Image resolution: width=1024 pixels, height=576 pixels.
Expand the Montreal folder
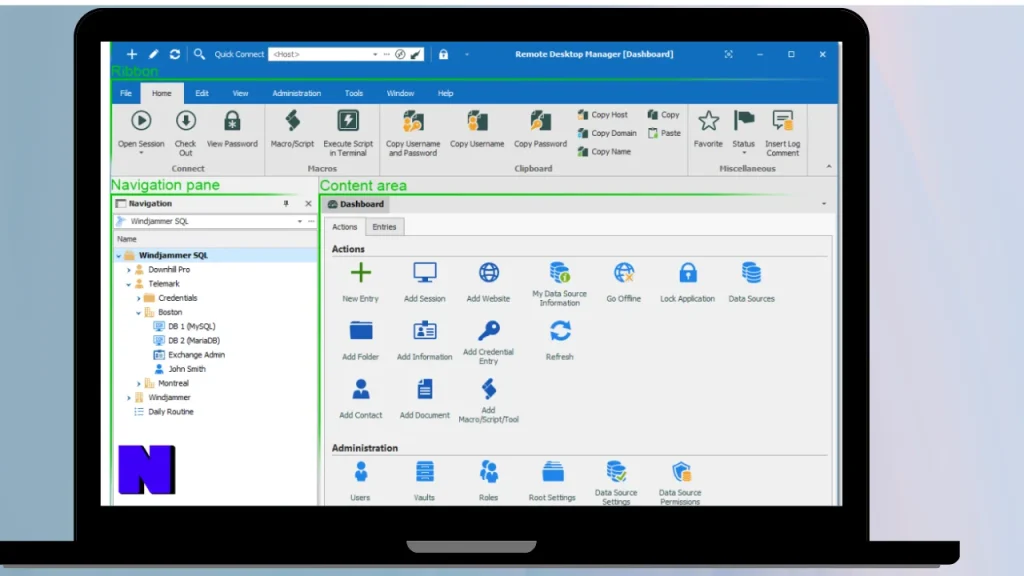click(138, 384)
